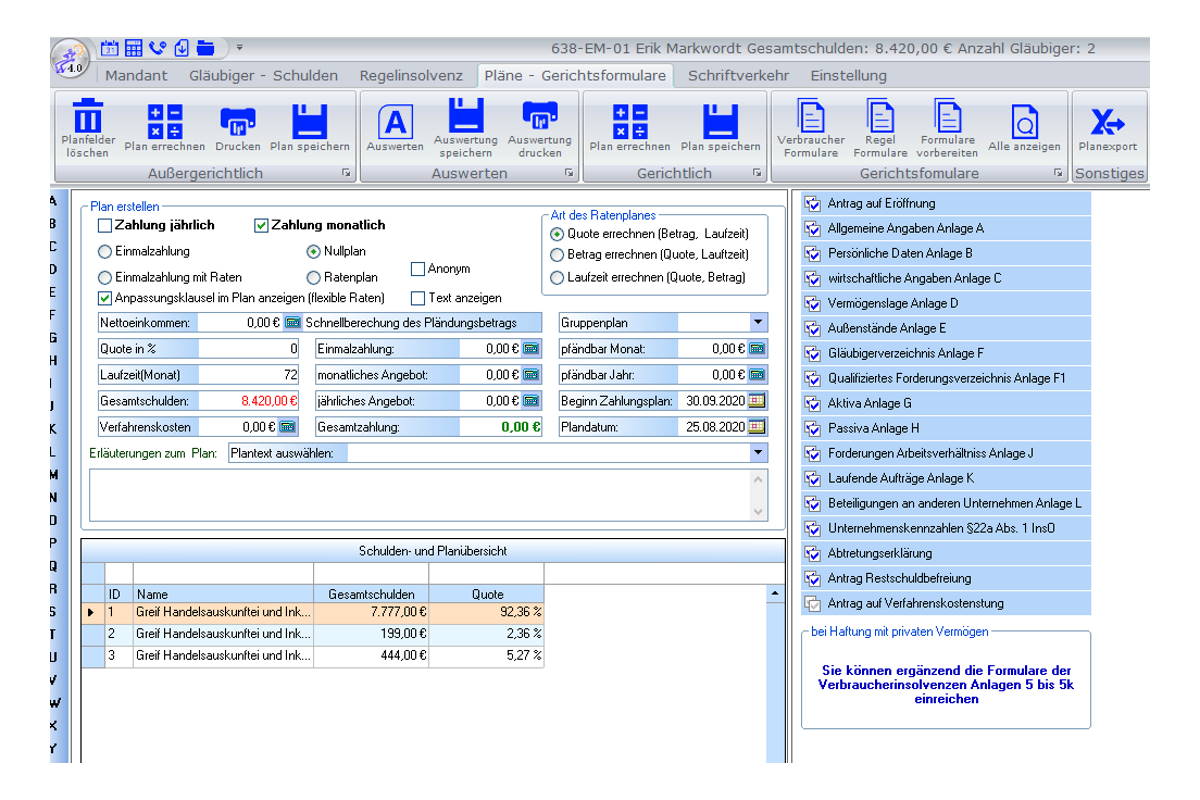1200x800 pixels.
Task: Open Abtretungserklärung form
Action: [x=946, y=553]
